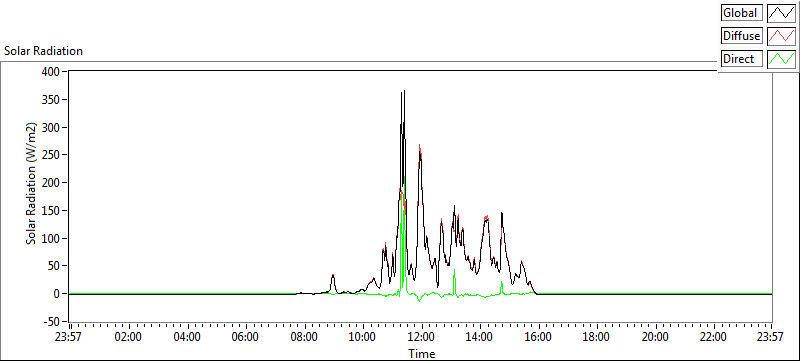Click the 20:00 time tick label

(x=655, y=337)
